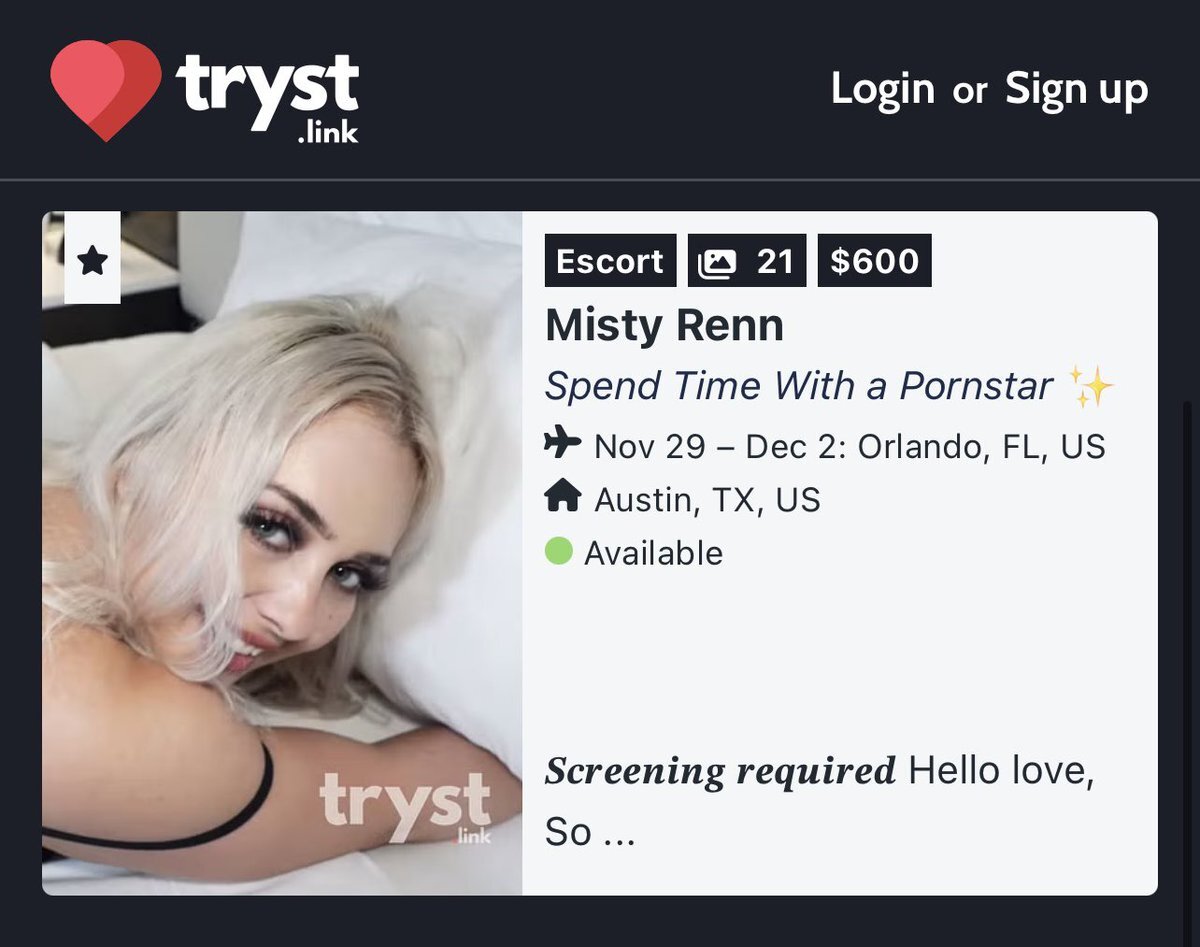
Task: Open the profile photo thumbnail
Action: click(x=282, y=553)
